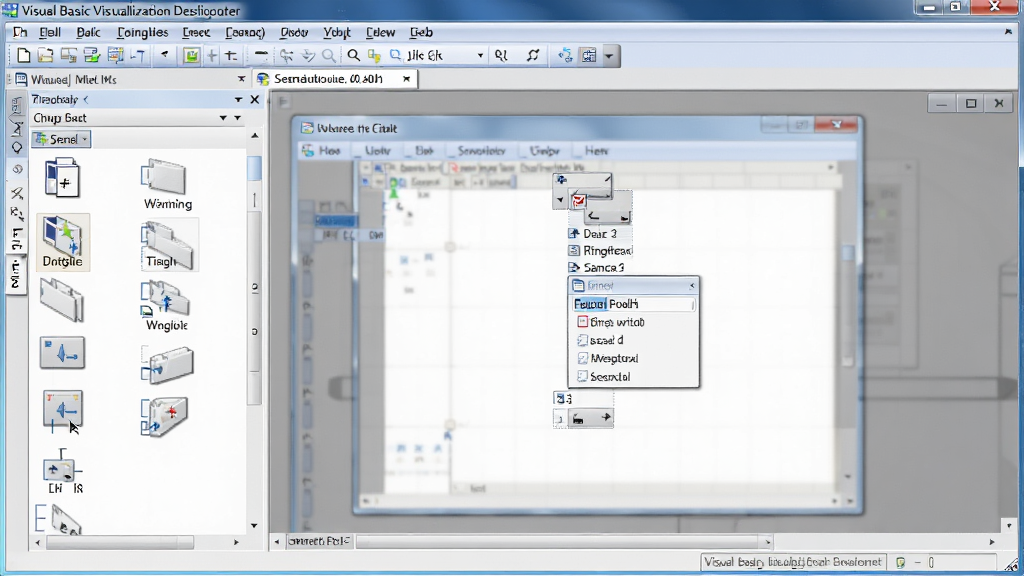Select the EH IS toolbox item

coord(63,472)
